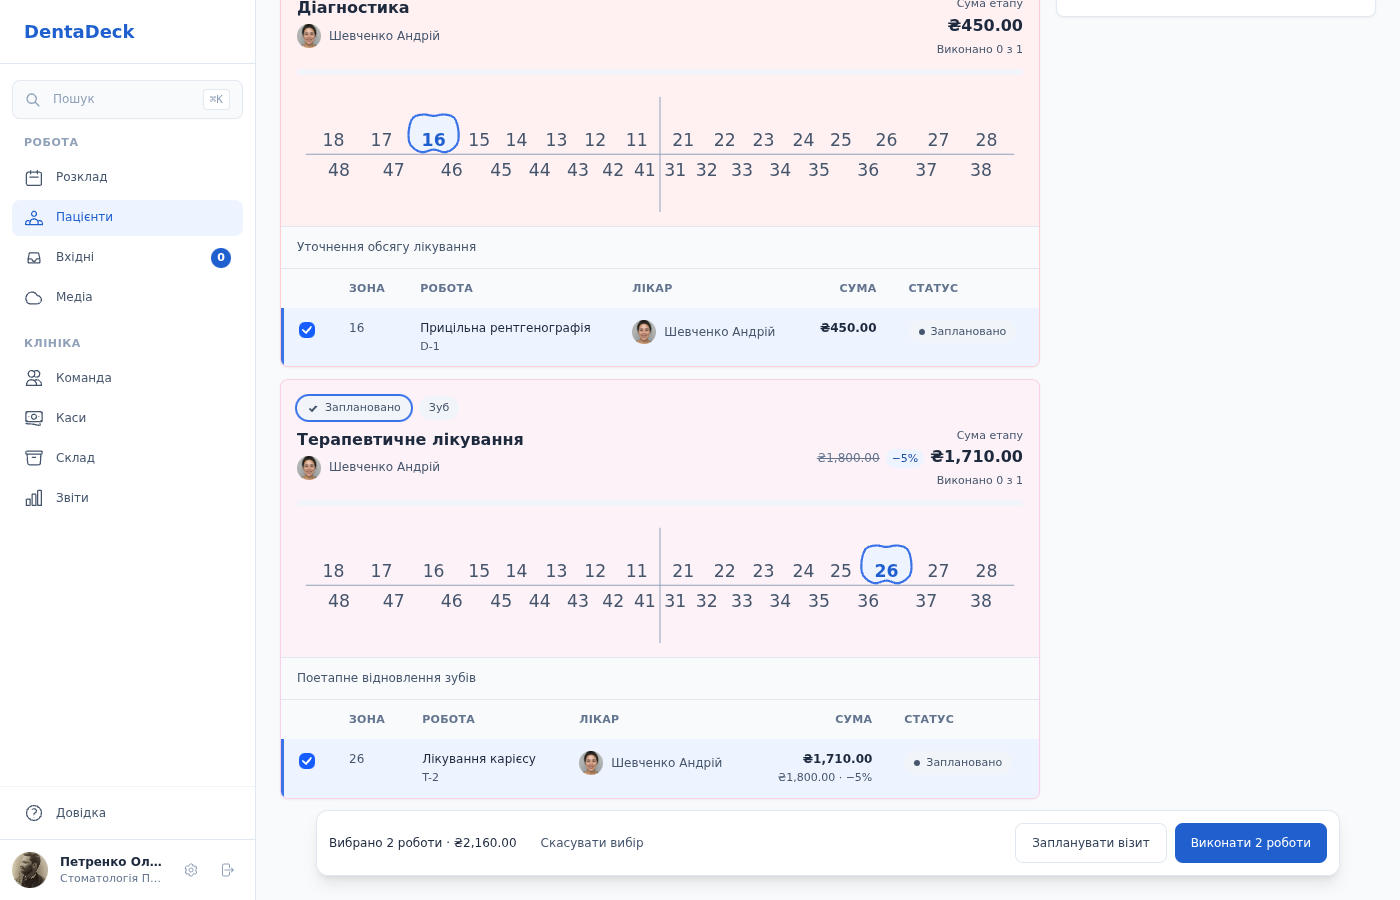The width and height of the screenshot is (1400, 900).
Task: Uncheck the Лікування карієсу row checkbox
Action: tap(307, 761)
